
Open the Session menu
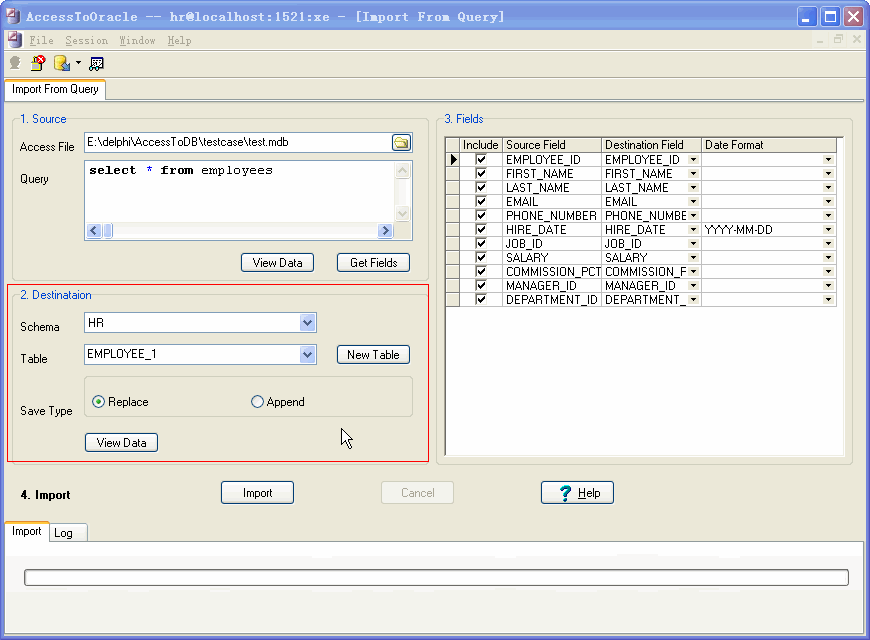tap(87, 41)
